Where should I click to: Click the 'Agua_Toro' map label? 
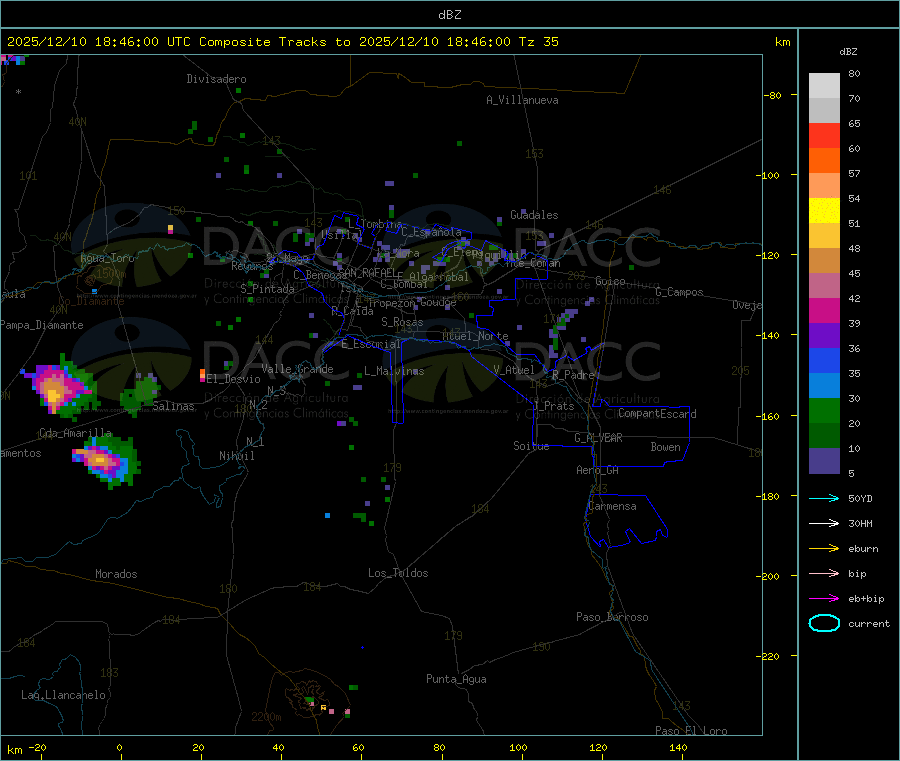pos(107,258)
